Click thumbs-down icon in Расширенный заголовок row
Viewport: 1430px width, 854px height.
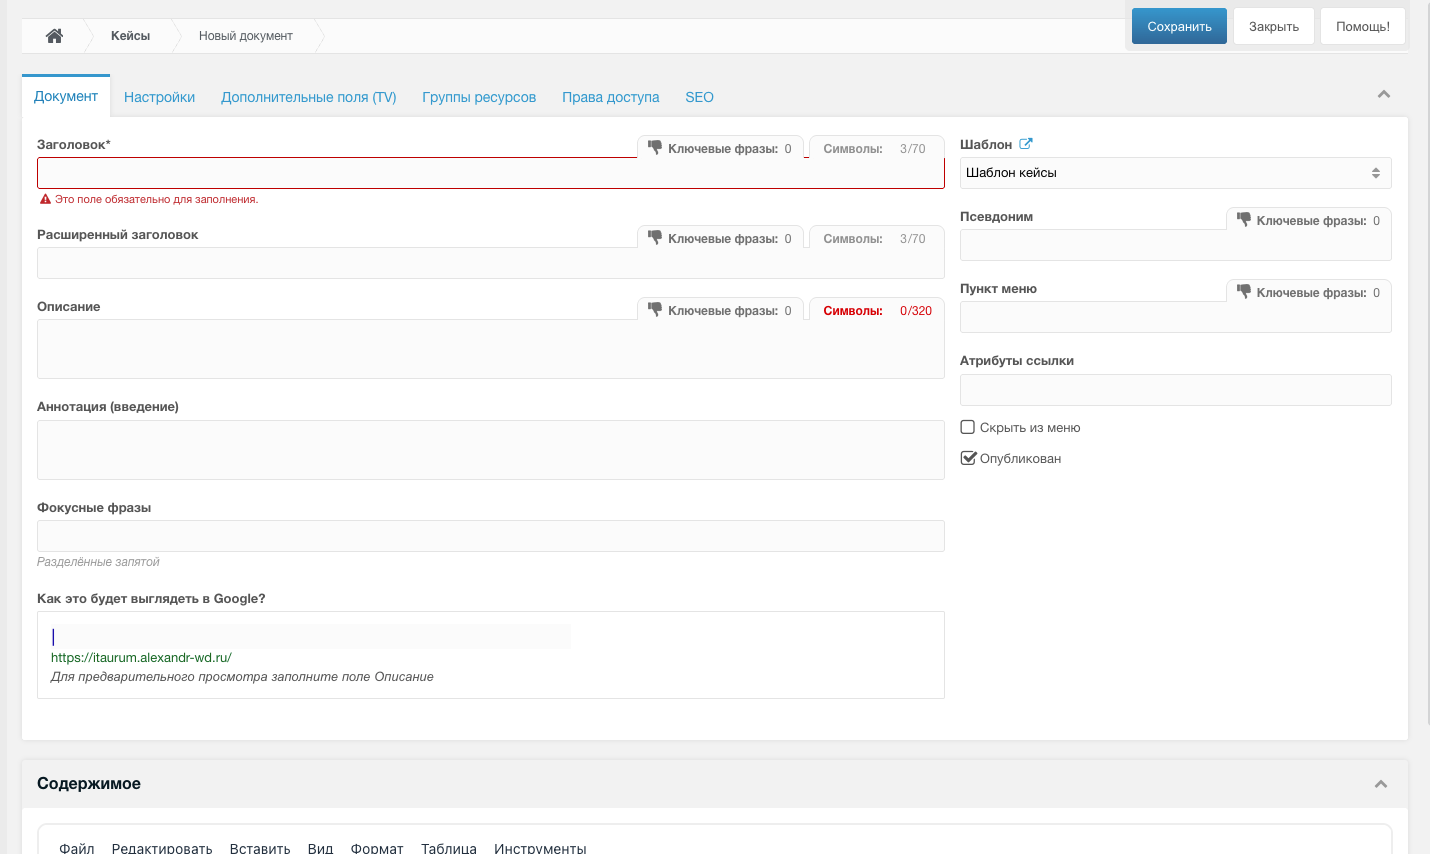[655, 238]
